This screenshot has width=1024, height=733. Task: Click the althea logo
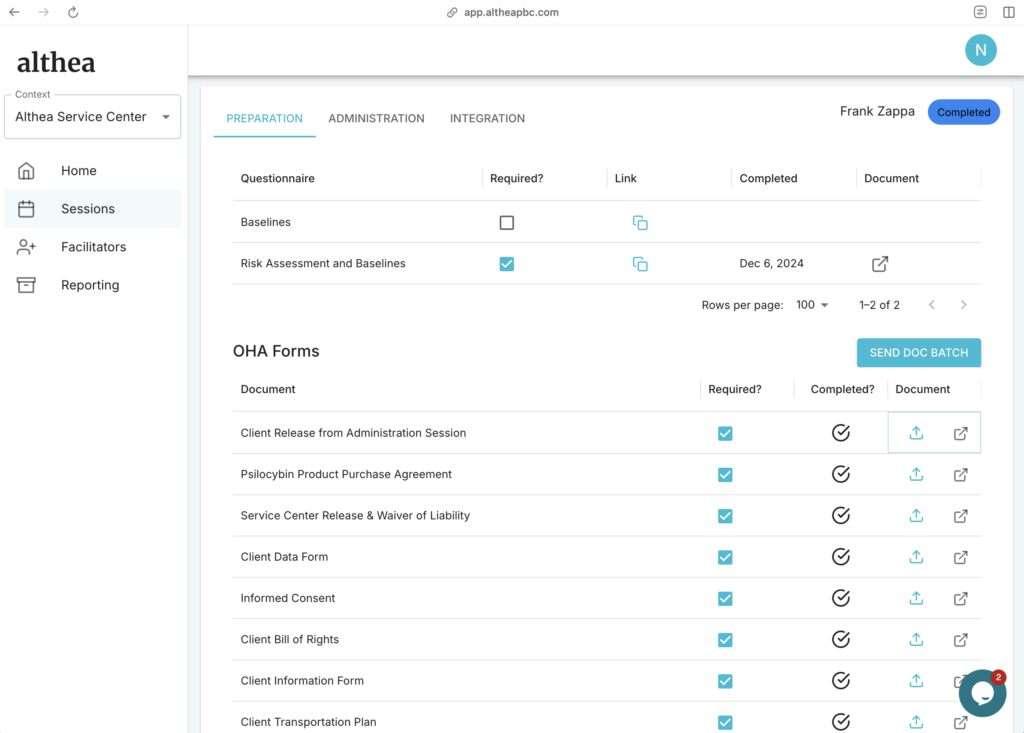coord(56,63)
